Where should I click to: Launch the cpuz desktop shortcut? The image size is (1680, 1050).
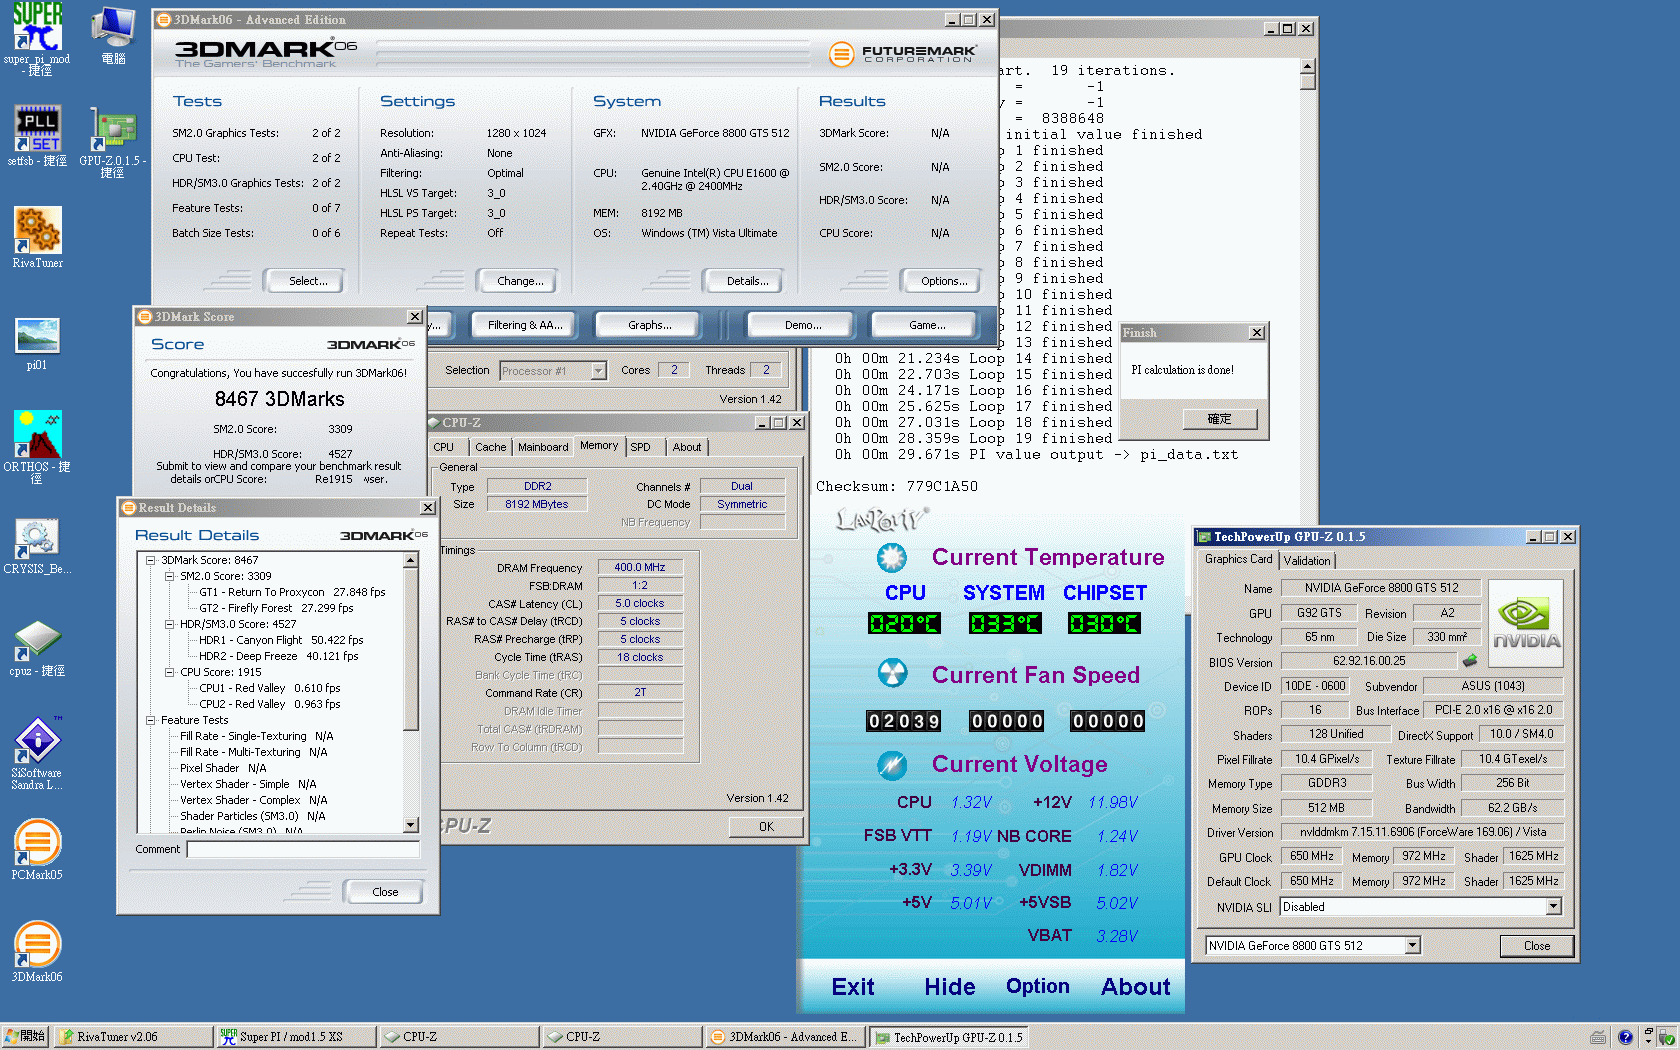coord(37,648)
